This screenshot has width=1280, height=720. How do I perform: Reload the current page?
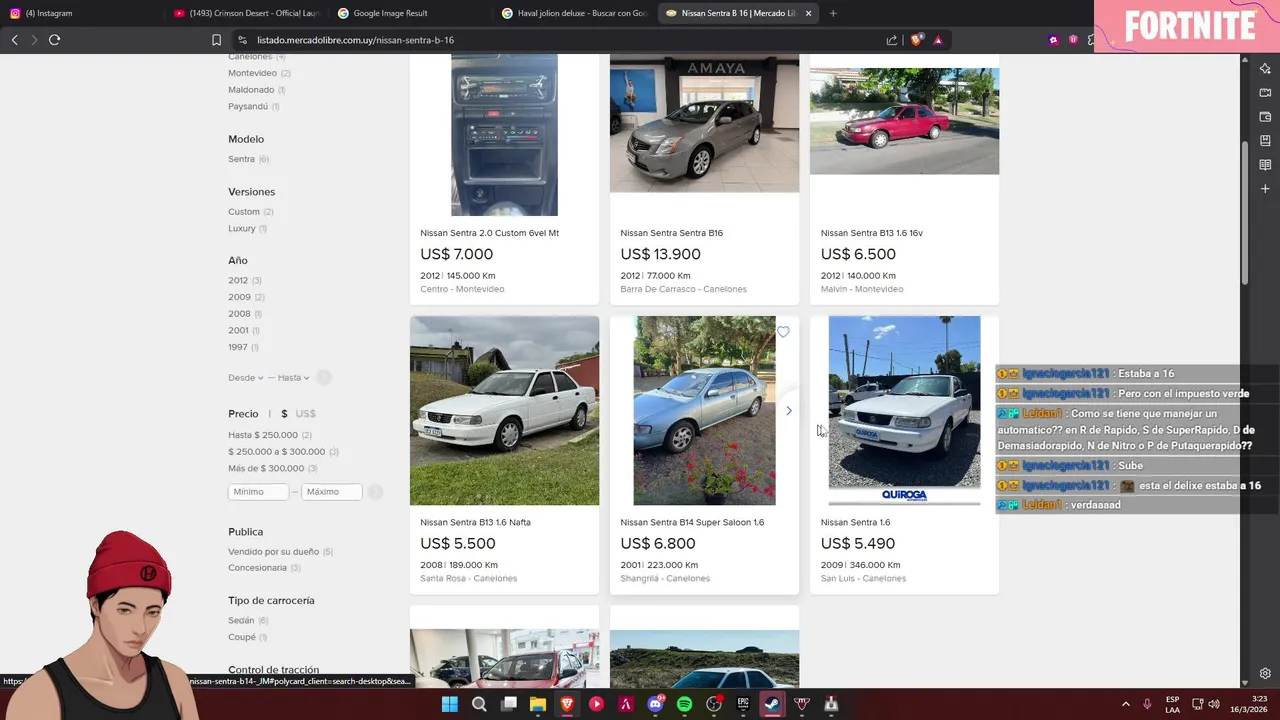[x=54, y=40]
